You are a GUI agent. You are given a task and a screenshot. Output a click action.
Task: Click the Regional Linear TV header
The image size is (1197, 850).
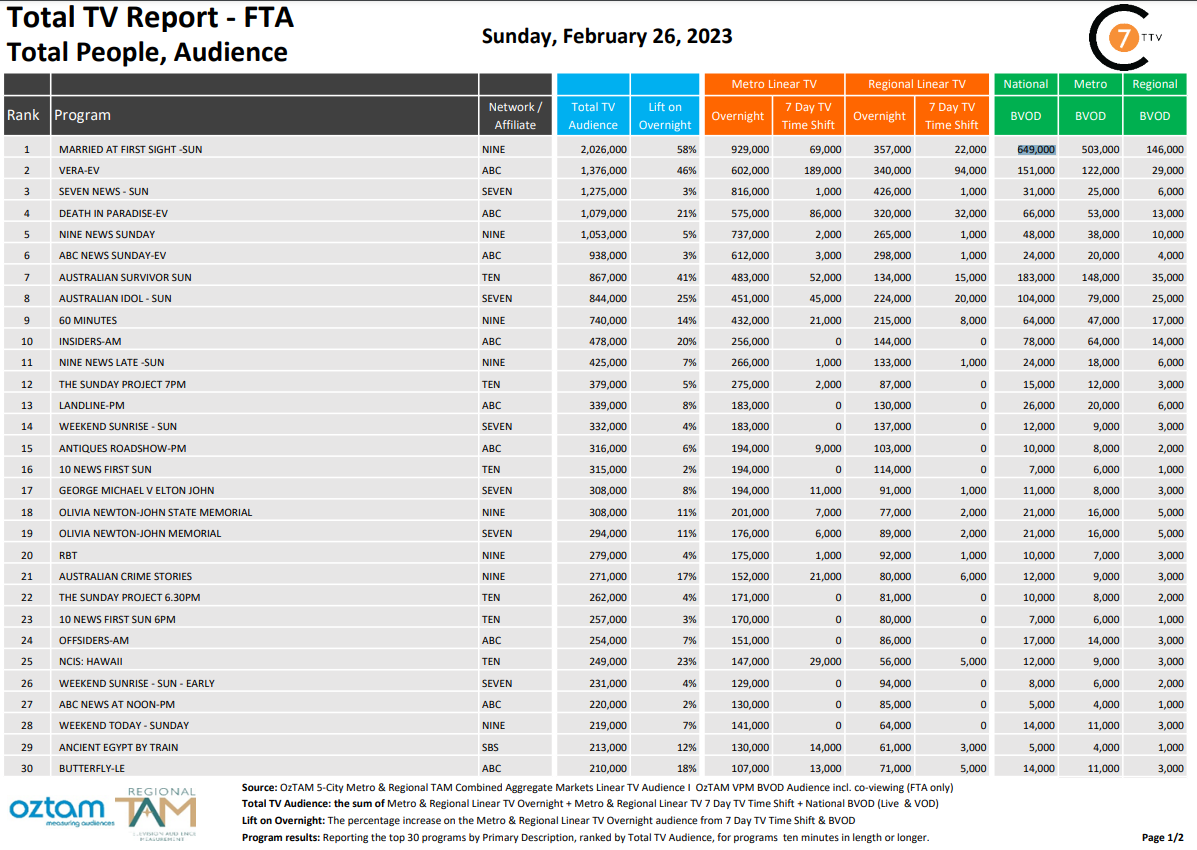coord(916,84)
